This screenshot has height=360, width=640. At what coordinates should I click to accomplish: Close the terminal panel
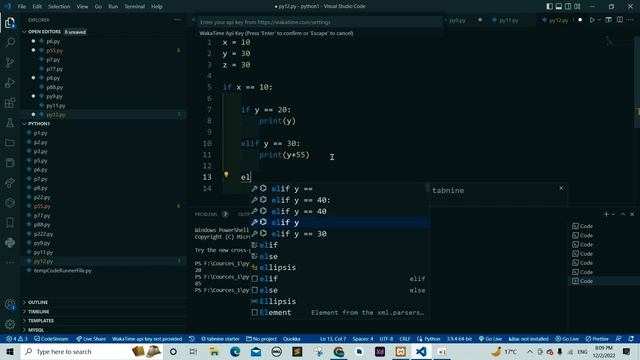coord(632,214)
